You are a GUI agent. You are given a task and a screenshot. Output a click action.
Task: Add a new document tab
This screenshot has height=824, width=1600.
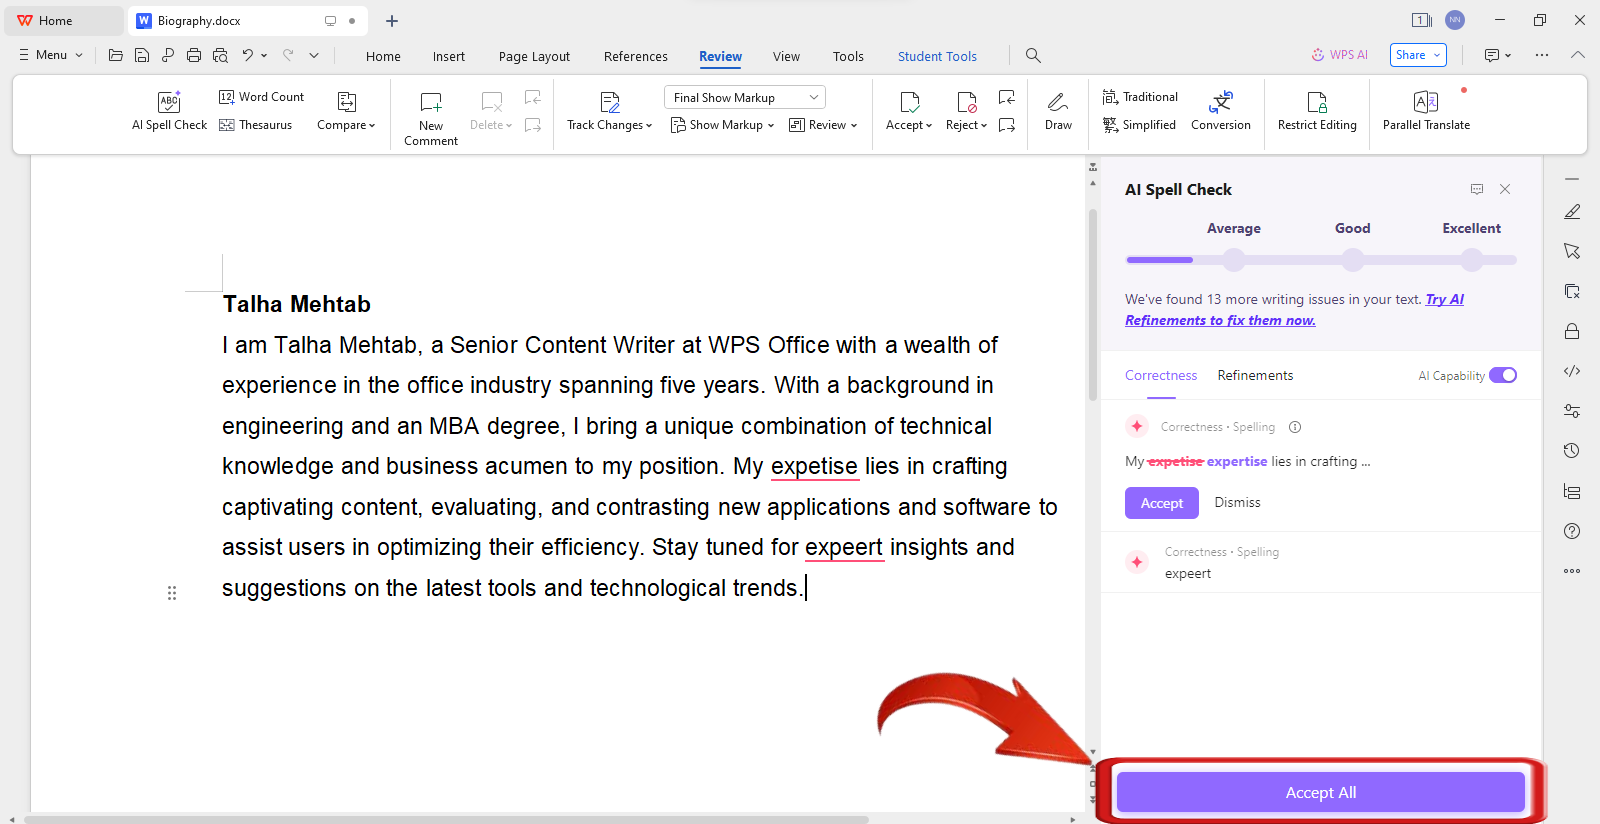pyautogui.click(x=392, y=20)
